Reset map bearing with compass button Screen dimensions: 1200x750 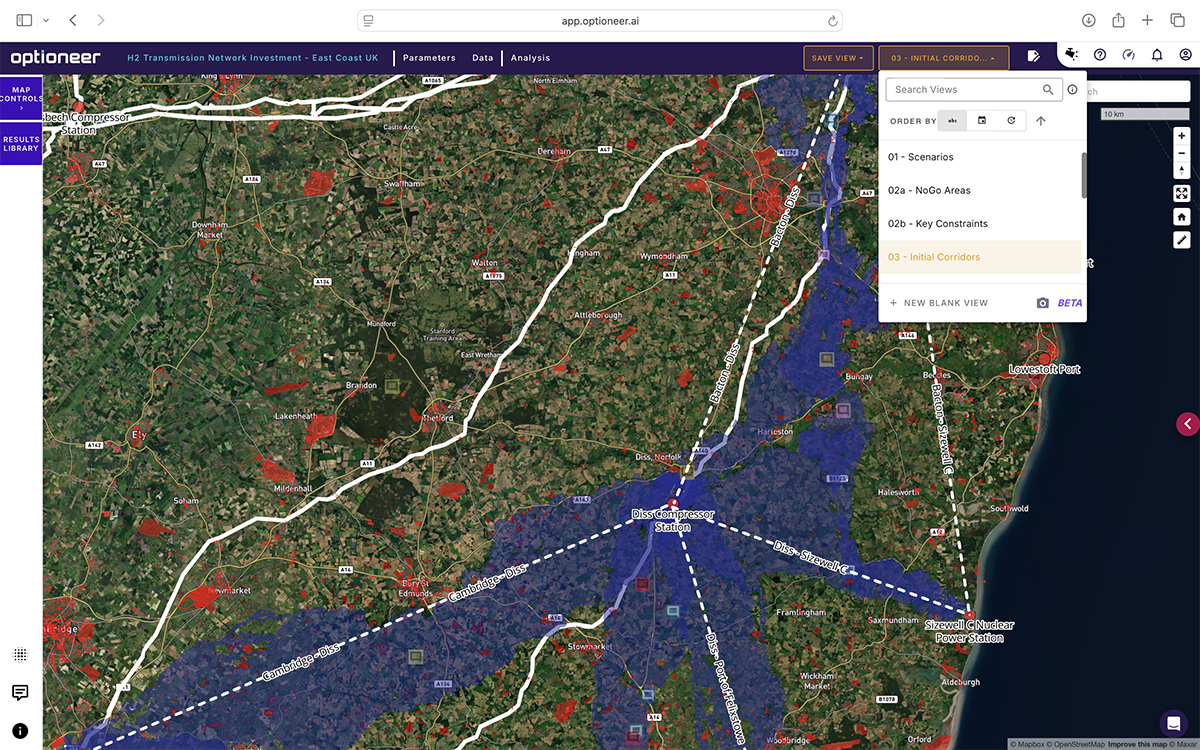point(1182,171)
